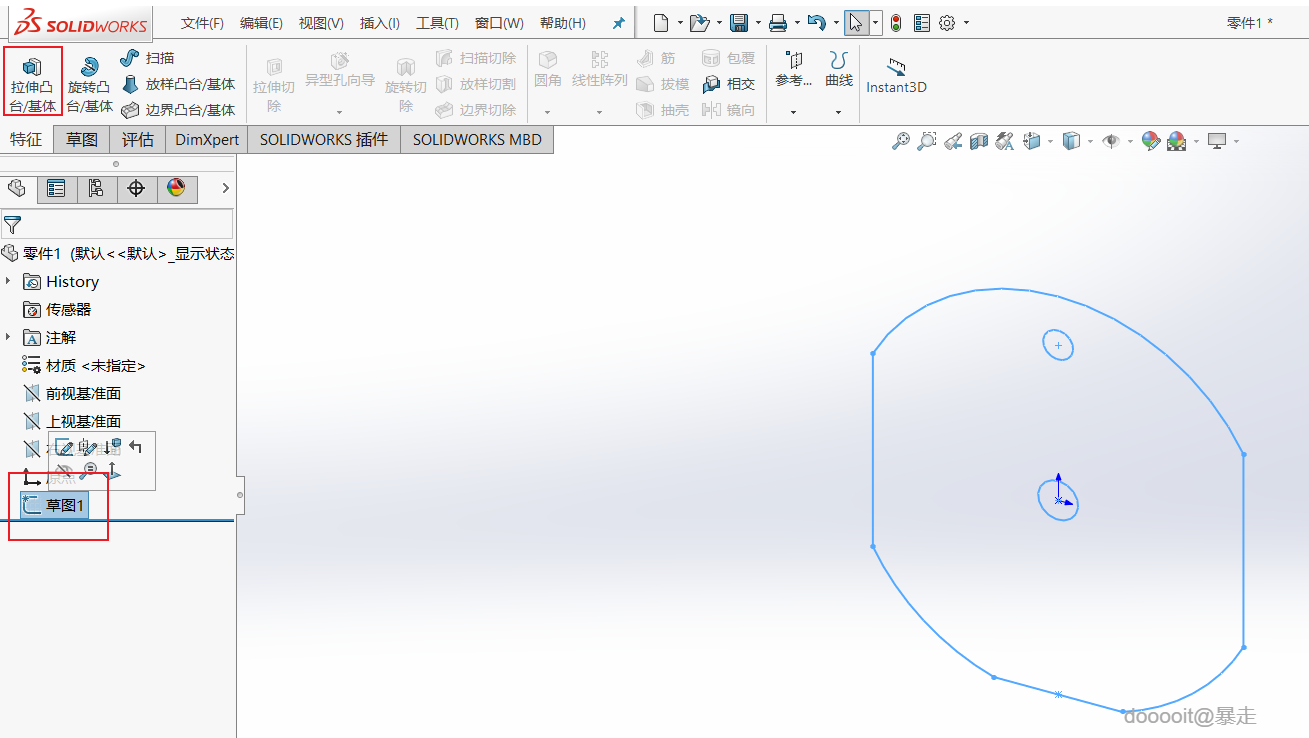Expand the 注解 annotations node
Viewport: 1309px width, 738px height.
[x=8, y=337]
